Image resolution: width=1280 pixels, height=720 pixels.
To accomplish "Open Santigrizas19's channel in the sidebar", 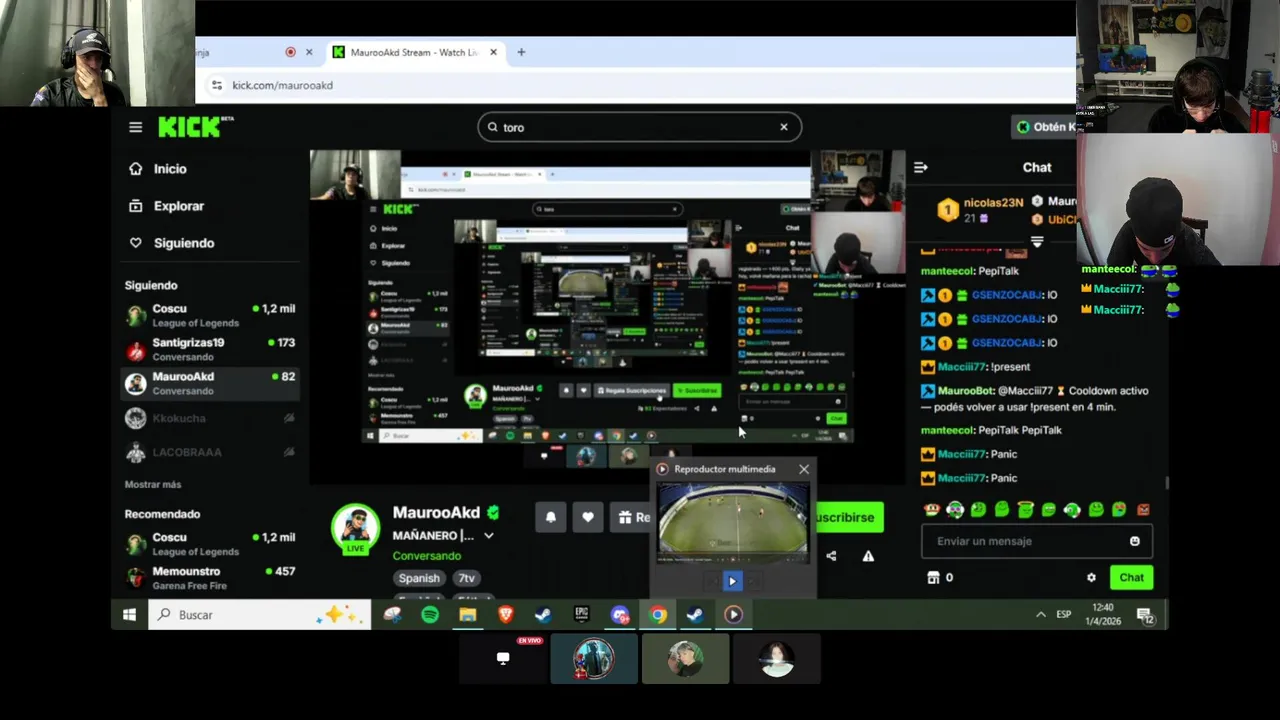I will coord(210,349).
